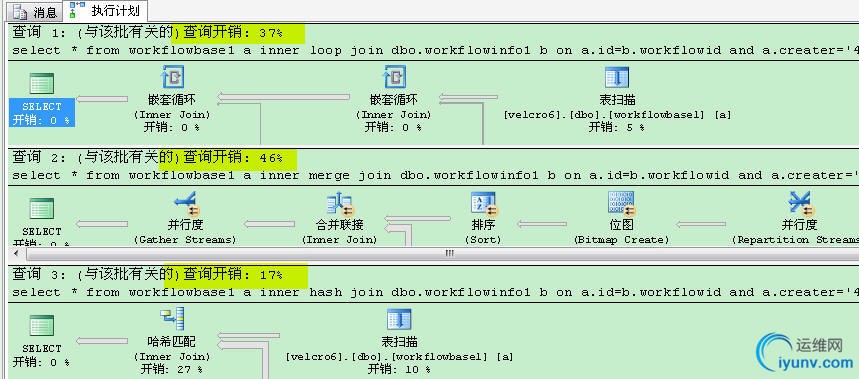Click the inner hash join SQL text
This screenshot has height=379, width=859.
pyautogui.click(x=435, y=292)
